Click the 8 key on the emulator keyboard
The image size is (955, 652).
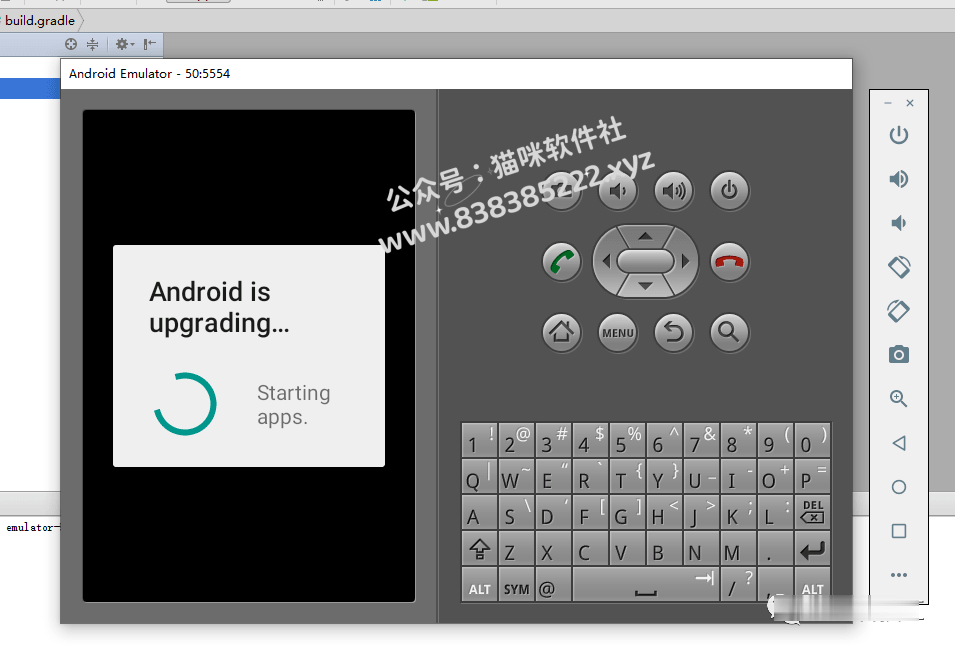pos(738,441)
